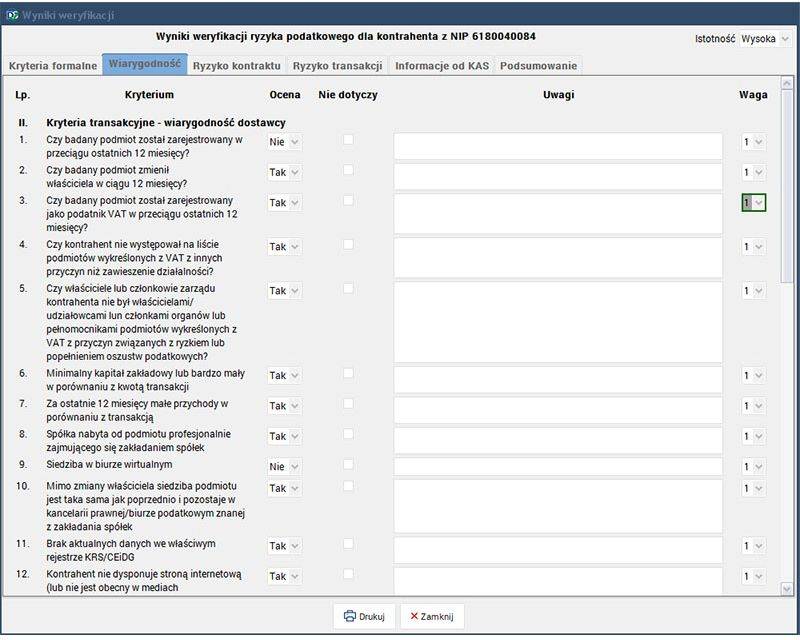This screenshot has width=800, height=640.
Task: Open Ocena dropdown for criterion 4
Action: [284, 247]
